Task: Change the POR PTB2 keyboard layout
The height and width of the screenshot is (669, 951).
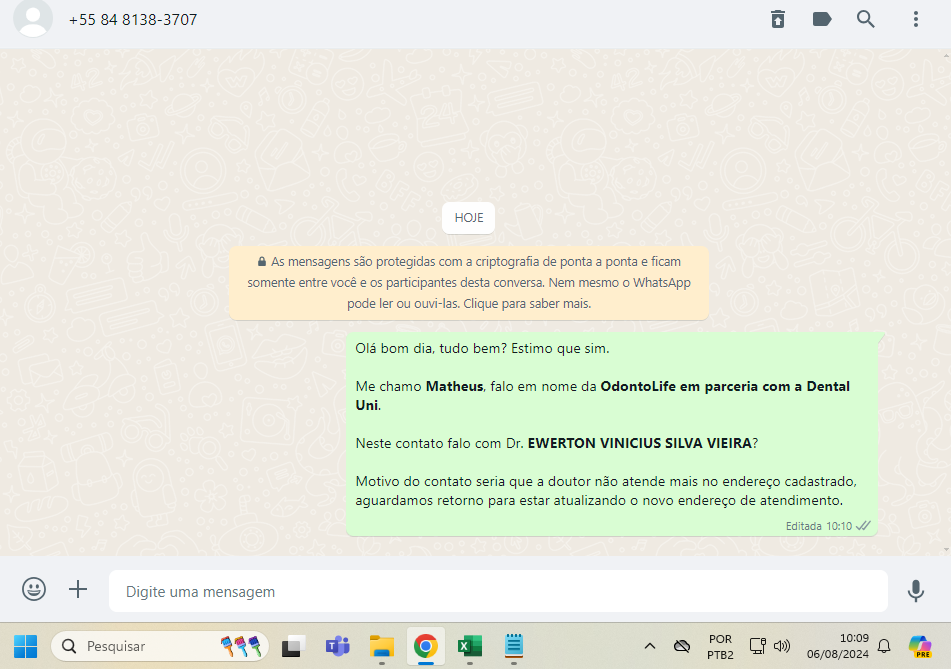Action: tap(720, 647)
